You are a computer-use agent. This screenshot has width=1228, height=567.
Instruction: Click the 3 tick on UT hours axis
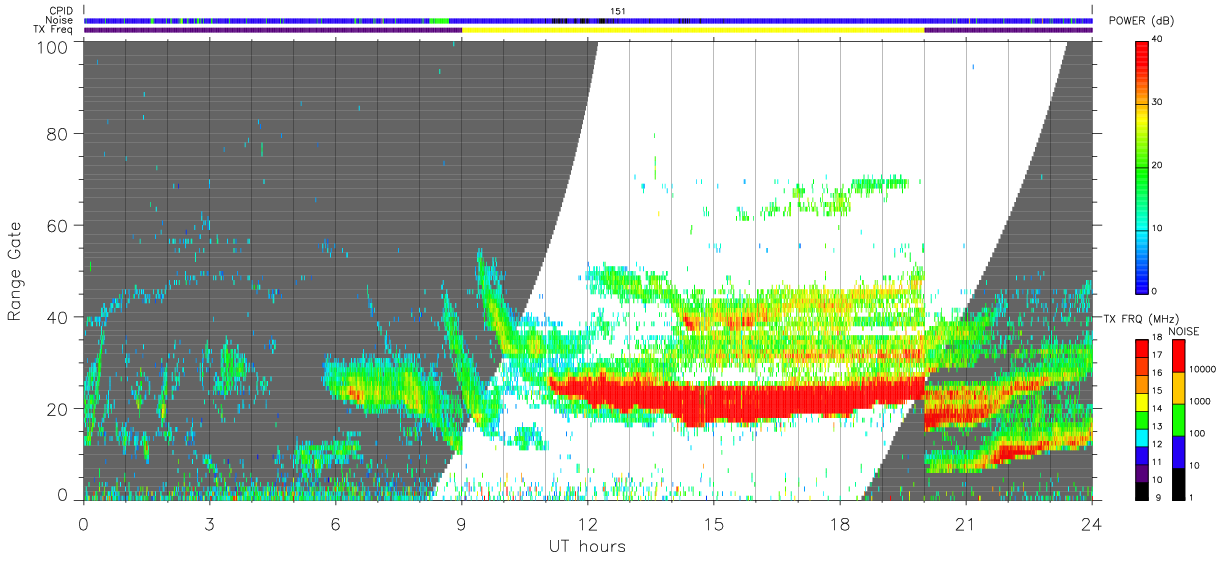[x=209, y=524]
